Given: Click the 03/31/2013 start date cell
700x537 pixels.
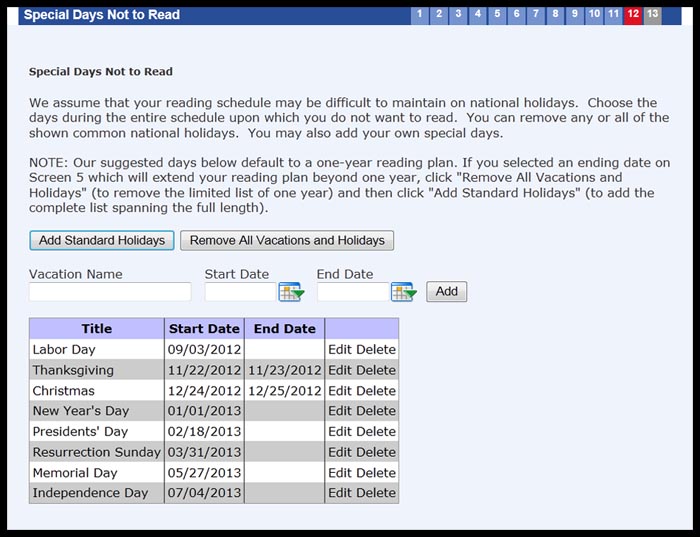Looking at the screenshot, I should 204,452.
